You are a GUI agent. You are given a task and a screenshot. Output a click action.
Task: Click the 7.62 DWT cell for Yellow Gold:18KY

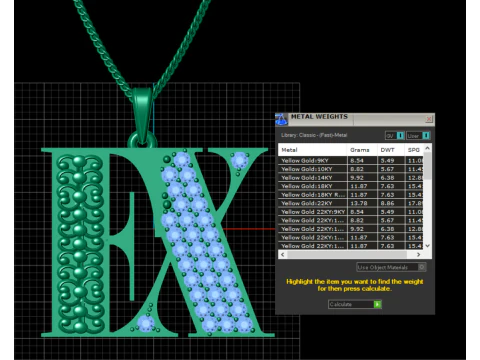pos(391,186)
